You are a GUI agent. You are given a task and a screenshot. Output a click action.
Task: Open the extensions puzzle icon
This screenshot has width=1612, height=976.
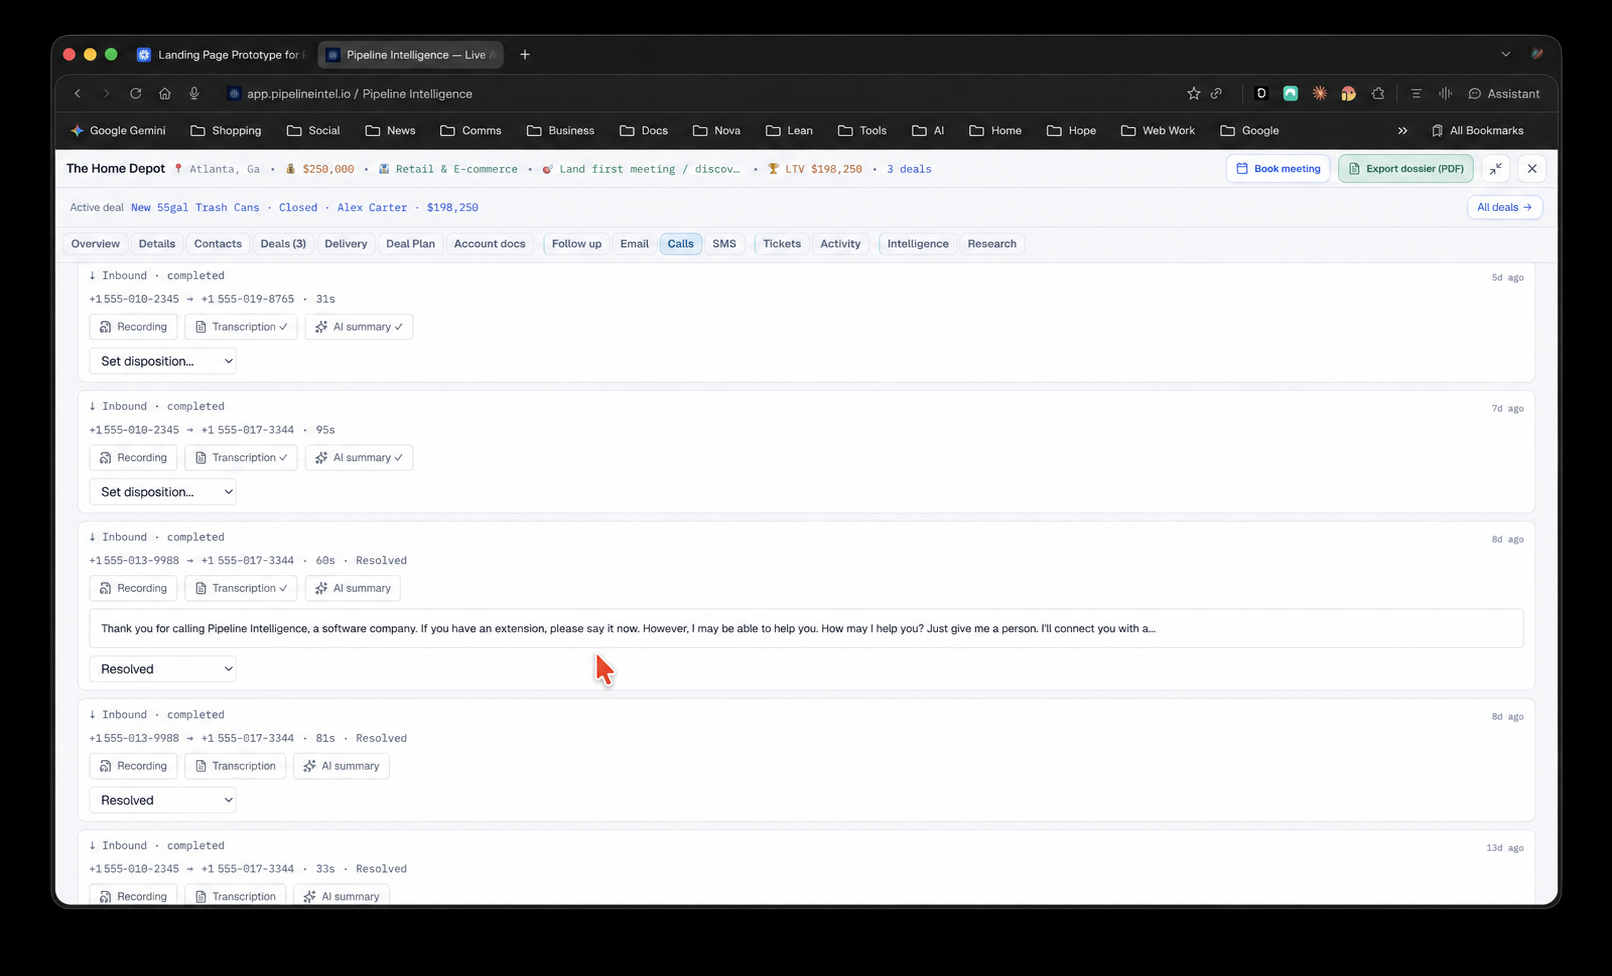tap(1378, 93)
